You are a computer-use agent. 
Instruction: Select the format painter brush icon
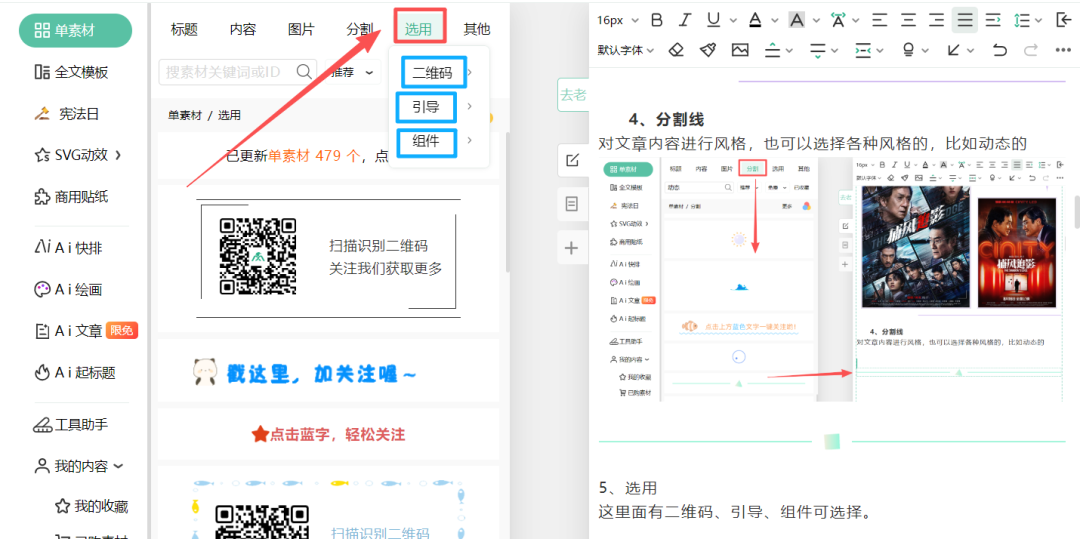click(708, 50)
